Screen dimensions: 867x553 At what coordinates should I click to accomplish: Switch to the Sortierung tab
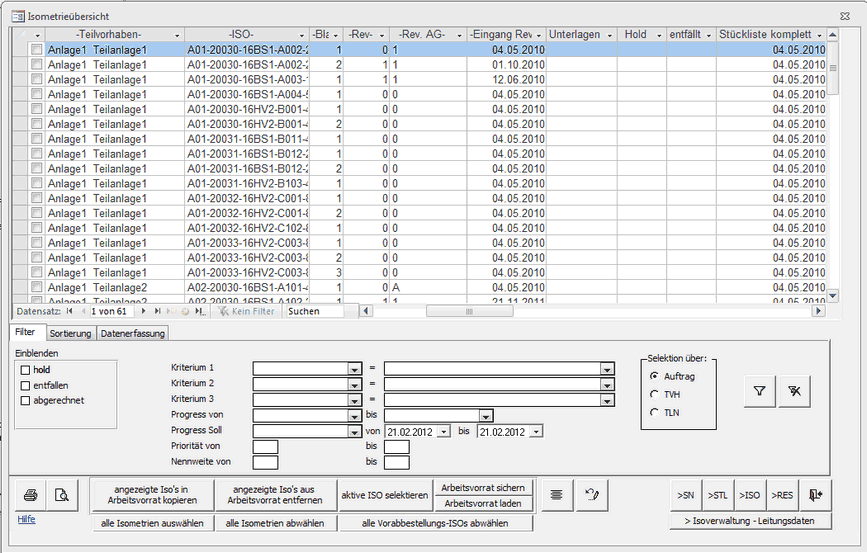70,333
